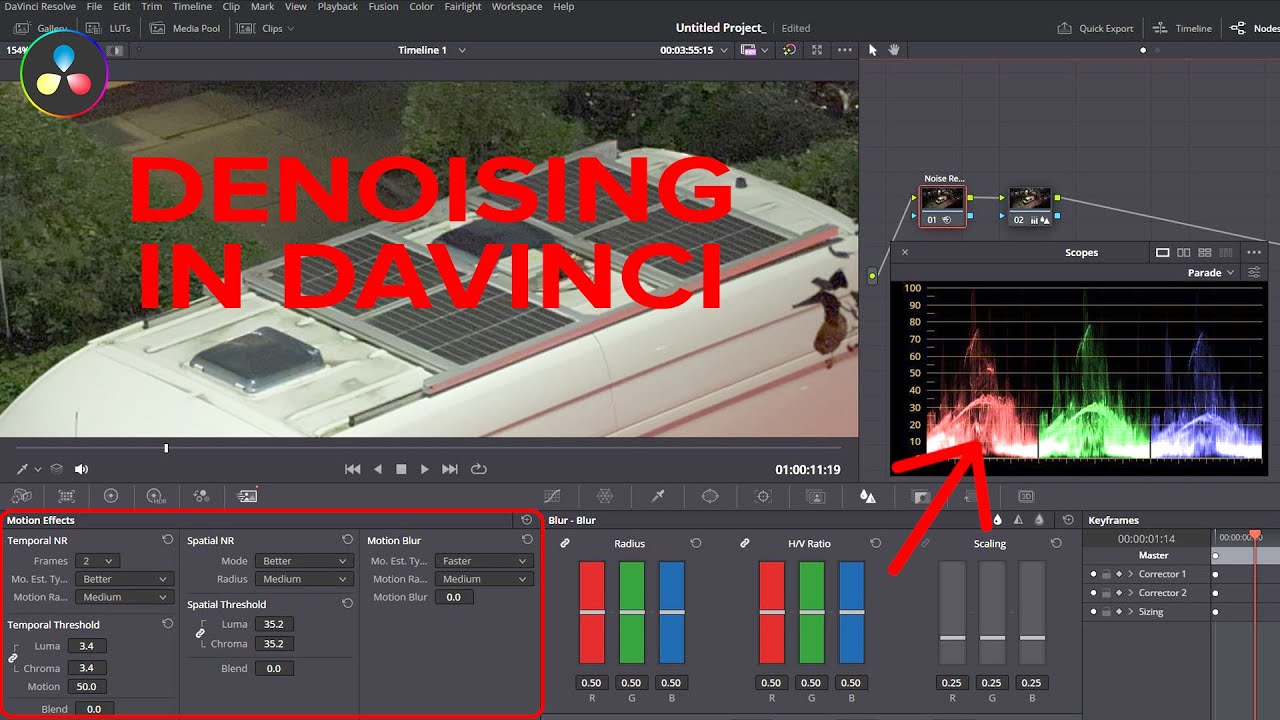
Task: Open the Help menu
Action: 564,6
